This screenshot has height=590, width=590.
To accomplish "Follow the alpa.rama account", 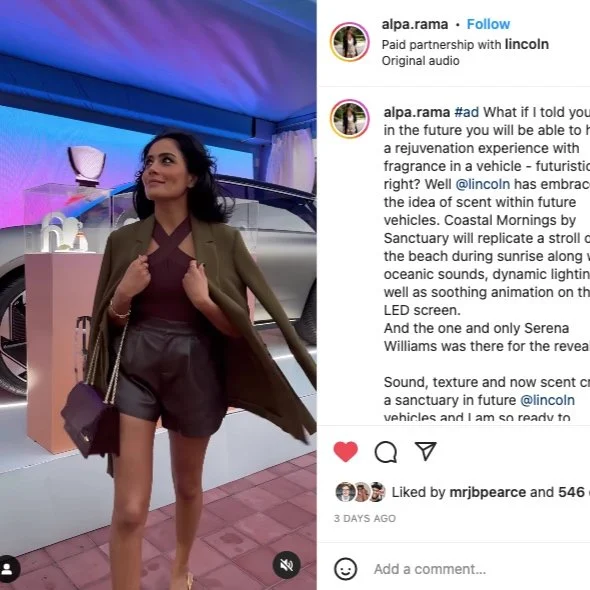I will tap(488, 24).
